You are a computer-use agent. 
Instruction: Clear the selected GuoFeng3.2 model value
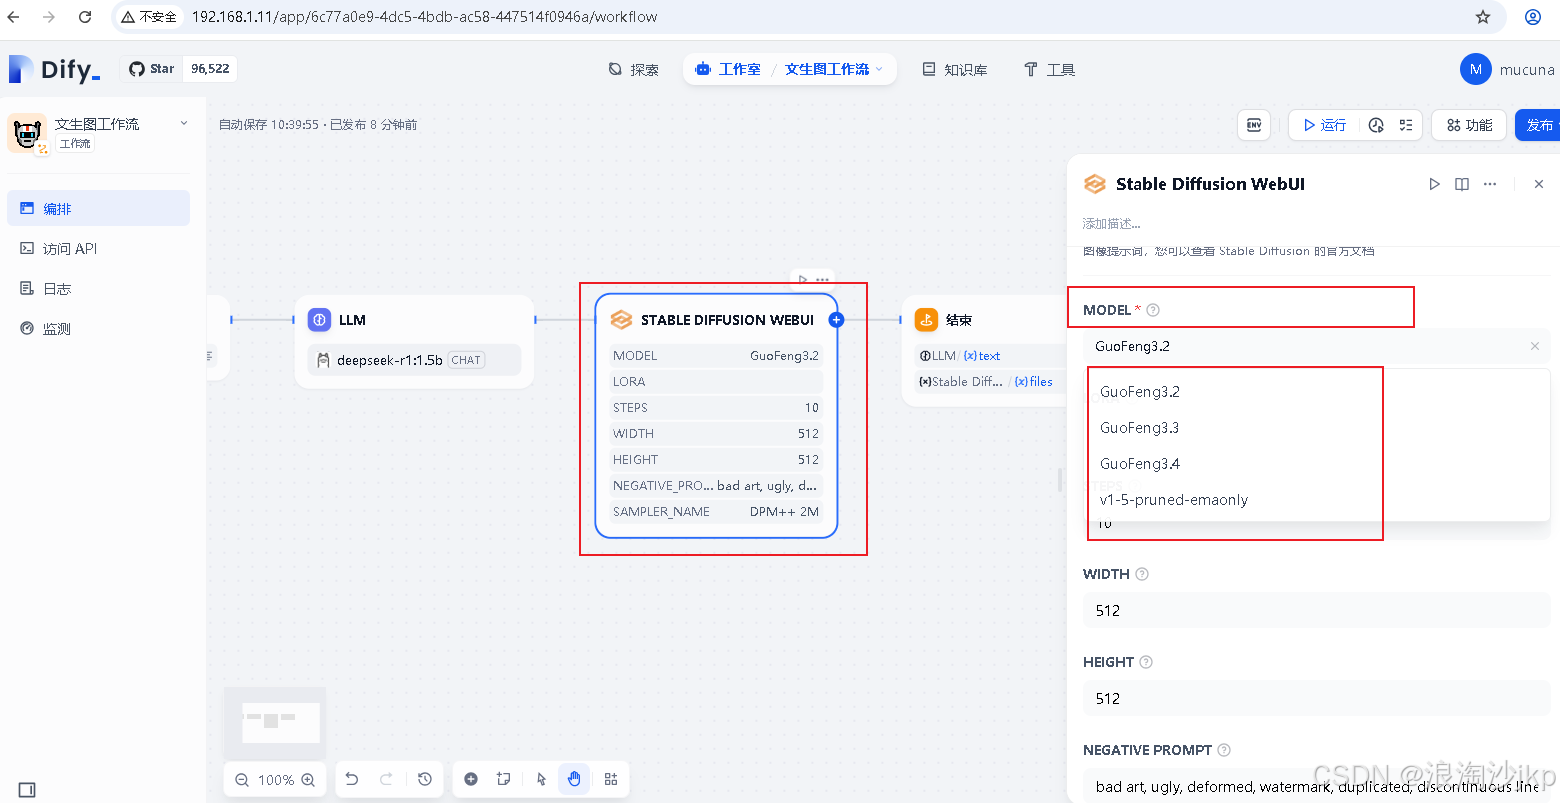click(x=1535, y=346)
